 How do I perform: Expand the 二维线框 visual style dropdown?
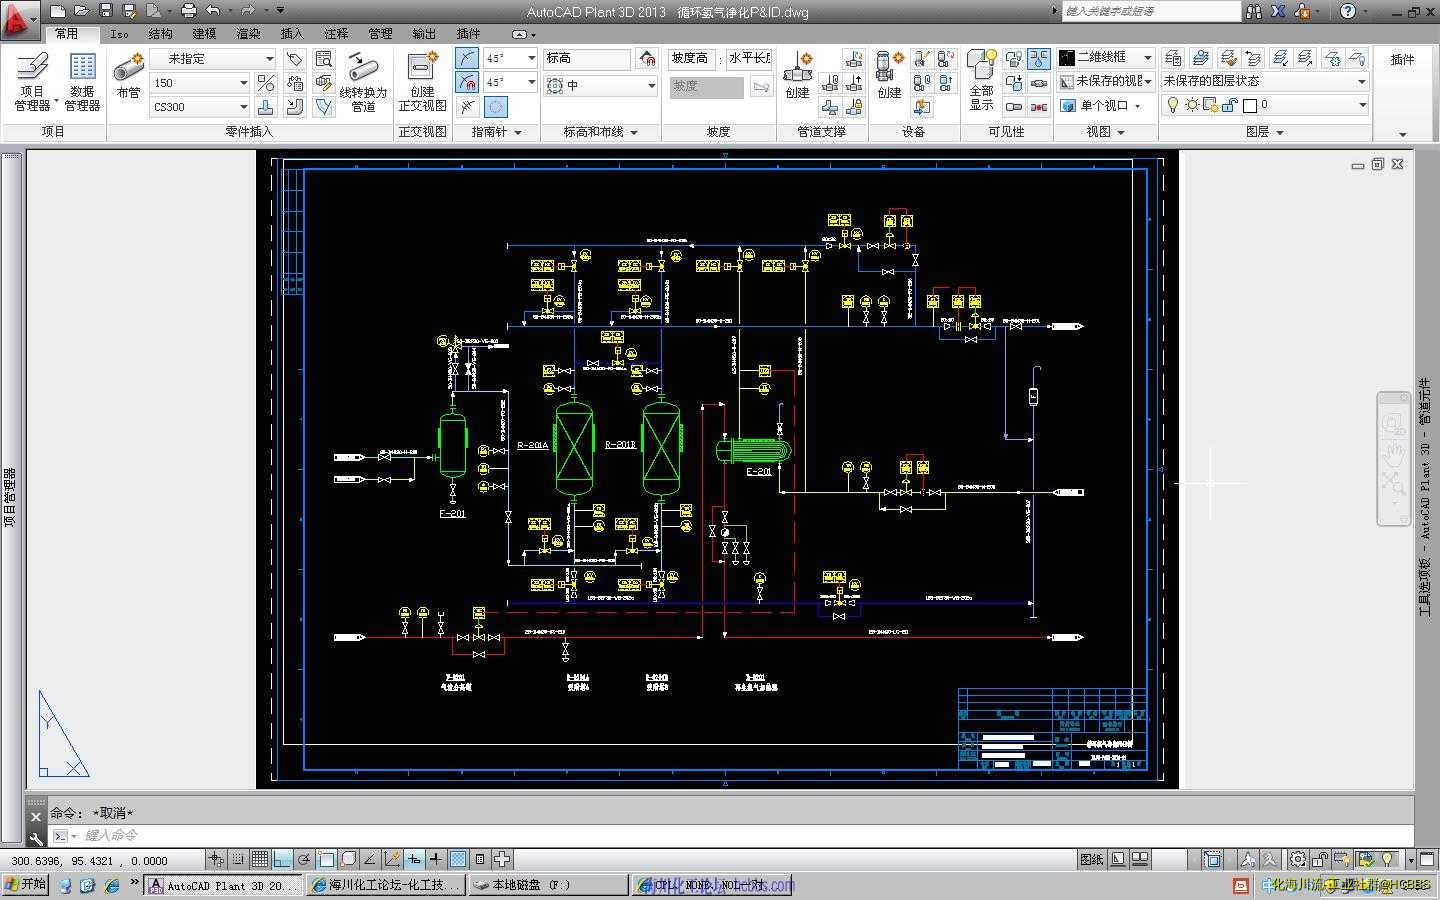[x=1147, y=58]
